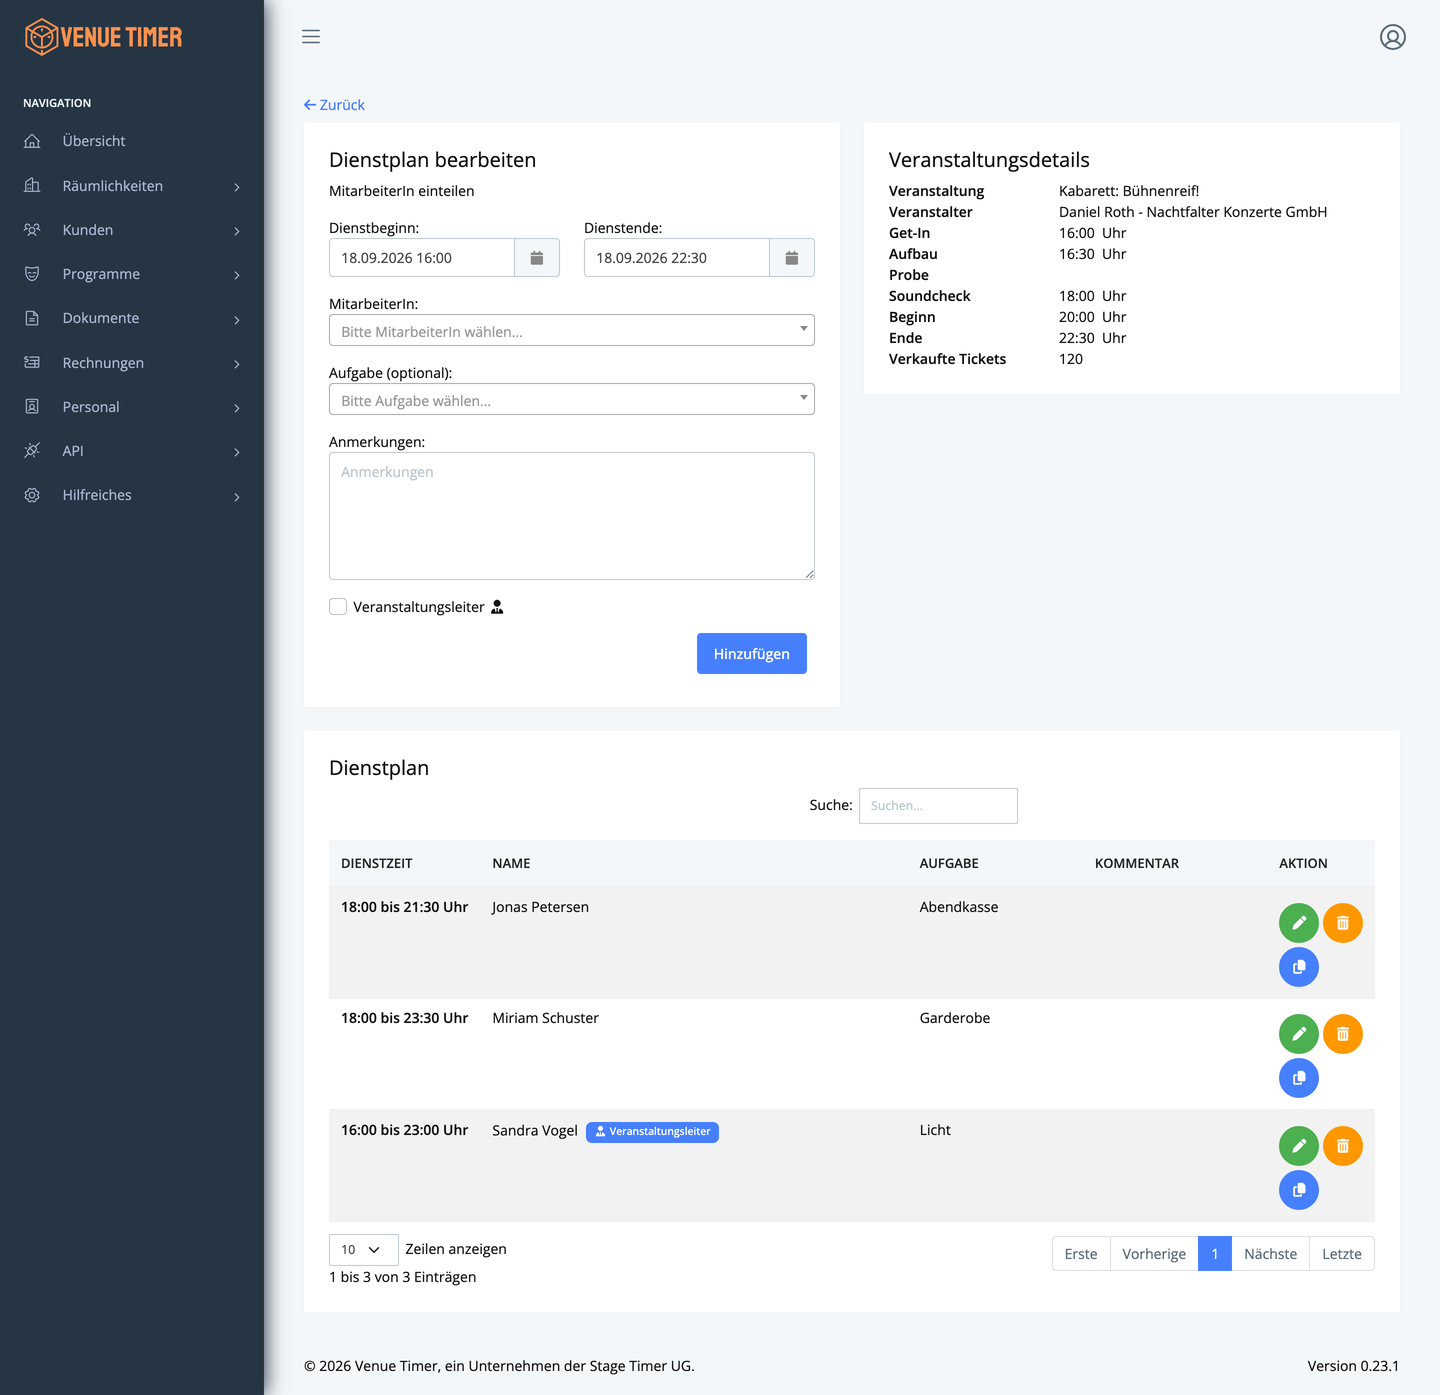Image resolution: width=1440 pixels, height=1395 pixels.
Task: Click the Letzte pagination button
Action: (x=1342, y=1254)
